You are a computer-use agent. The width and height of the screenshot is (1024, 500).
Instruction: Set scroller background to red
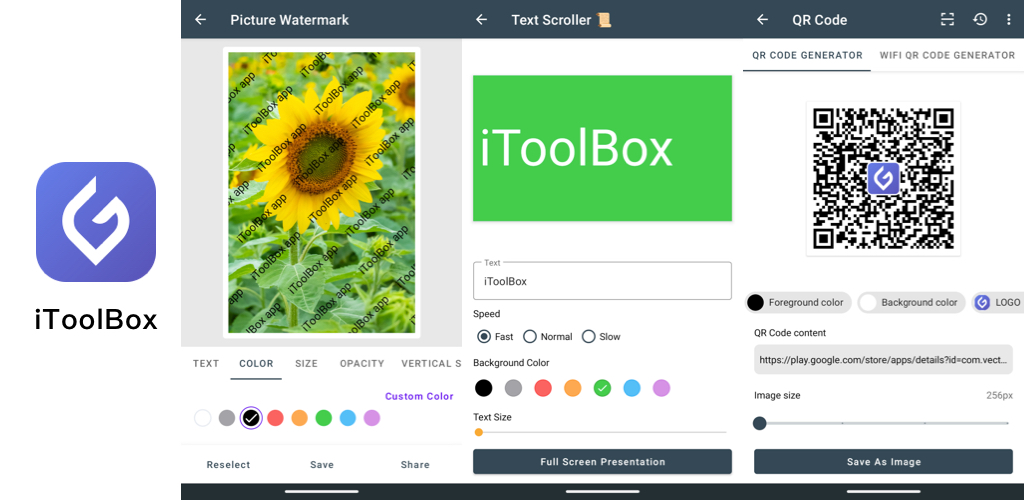coord(543,388)
